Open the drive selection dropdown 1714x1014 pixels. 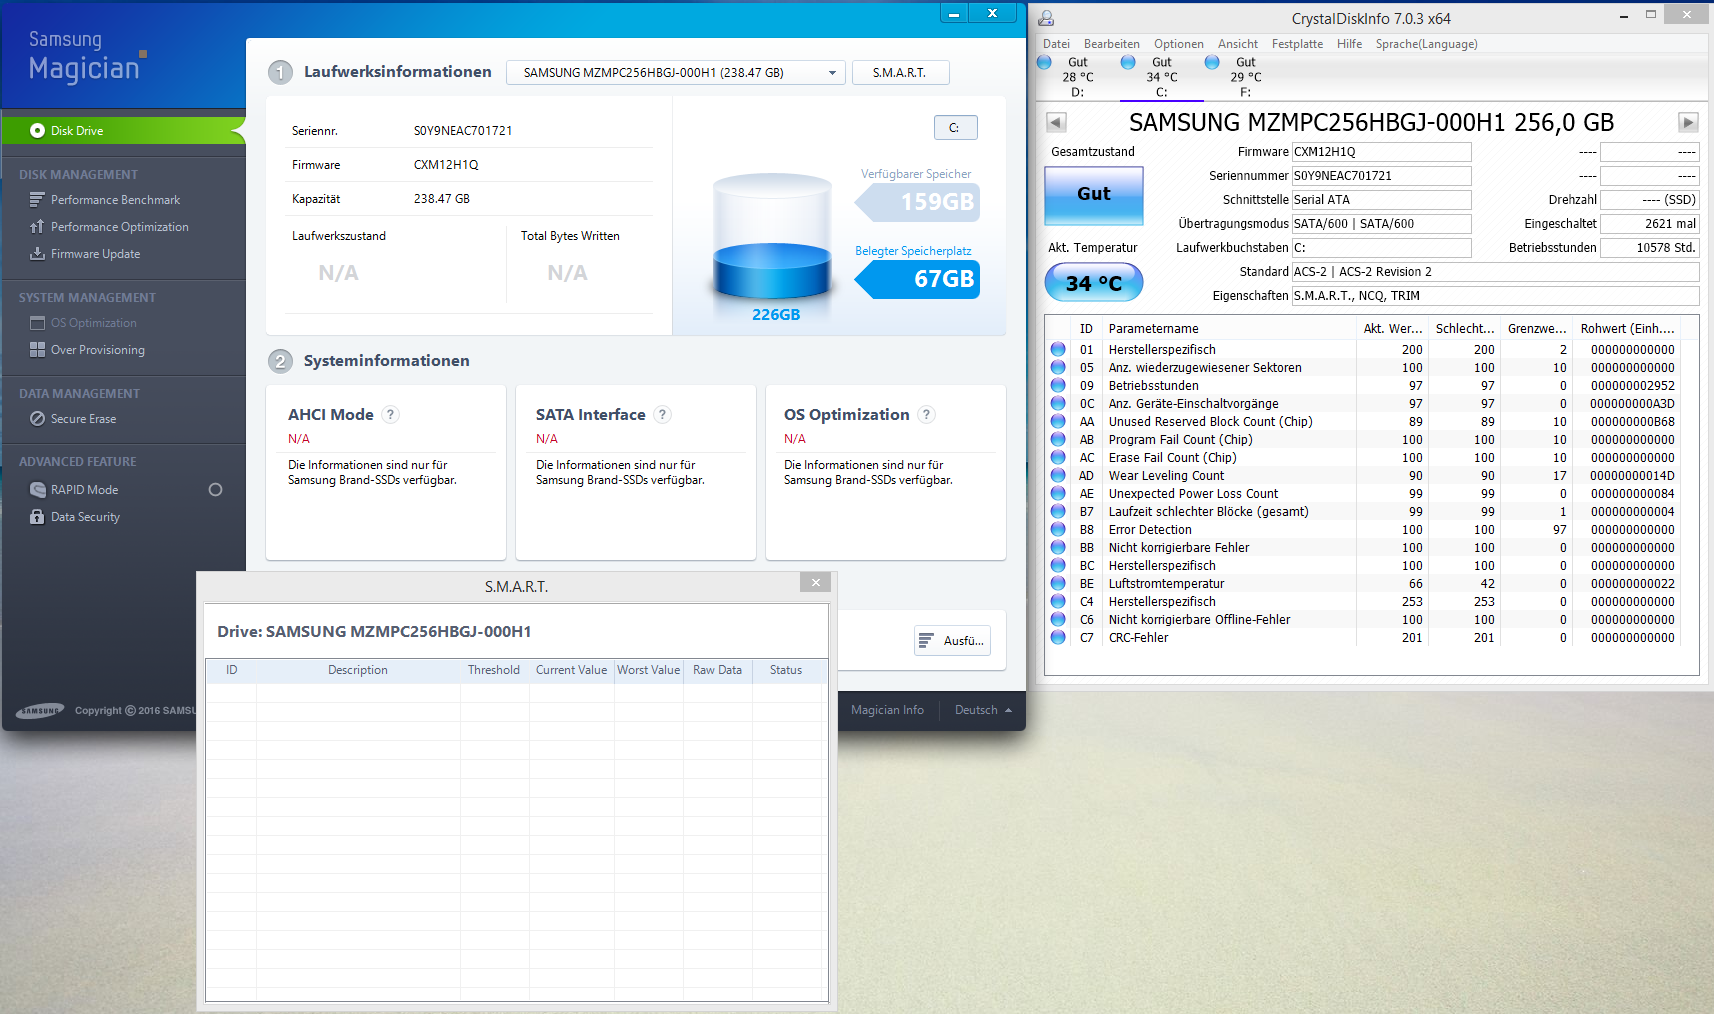[x=676, y=73]
